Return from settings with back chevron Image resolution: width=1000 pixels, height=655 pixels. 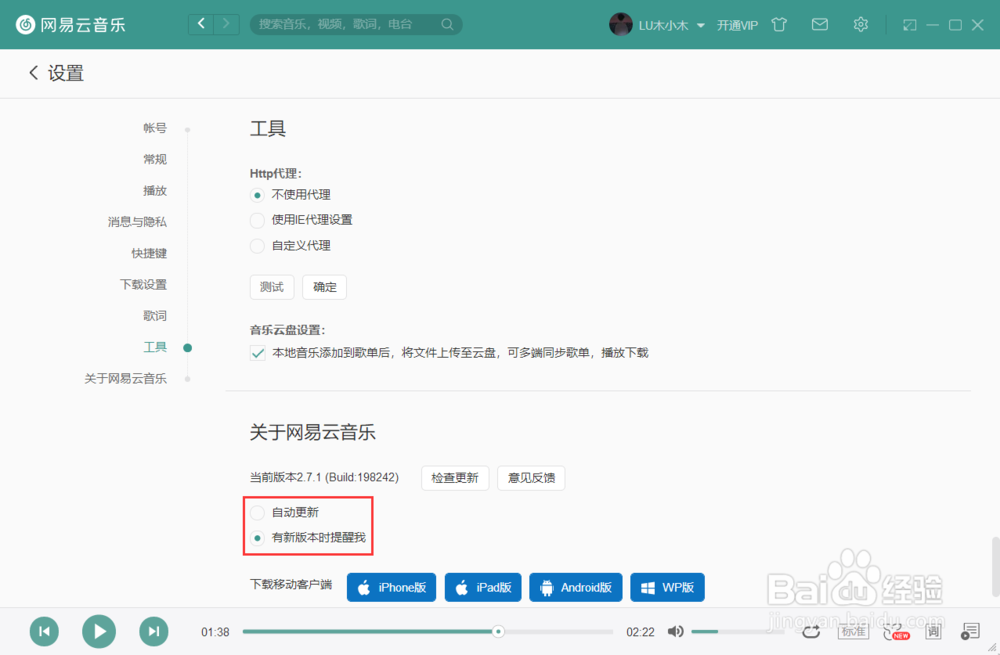tap(34, 73)
